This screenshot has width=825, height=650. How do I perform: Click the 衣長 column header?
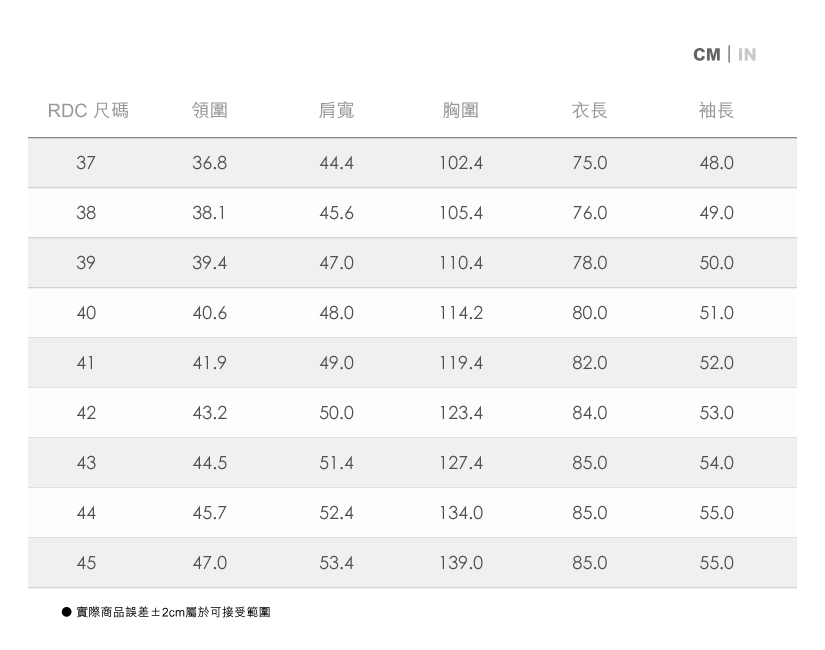(589, 110)
